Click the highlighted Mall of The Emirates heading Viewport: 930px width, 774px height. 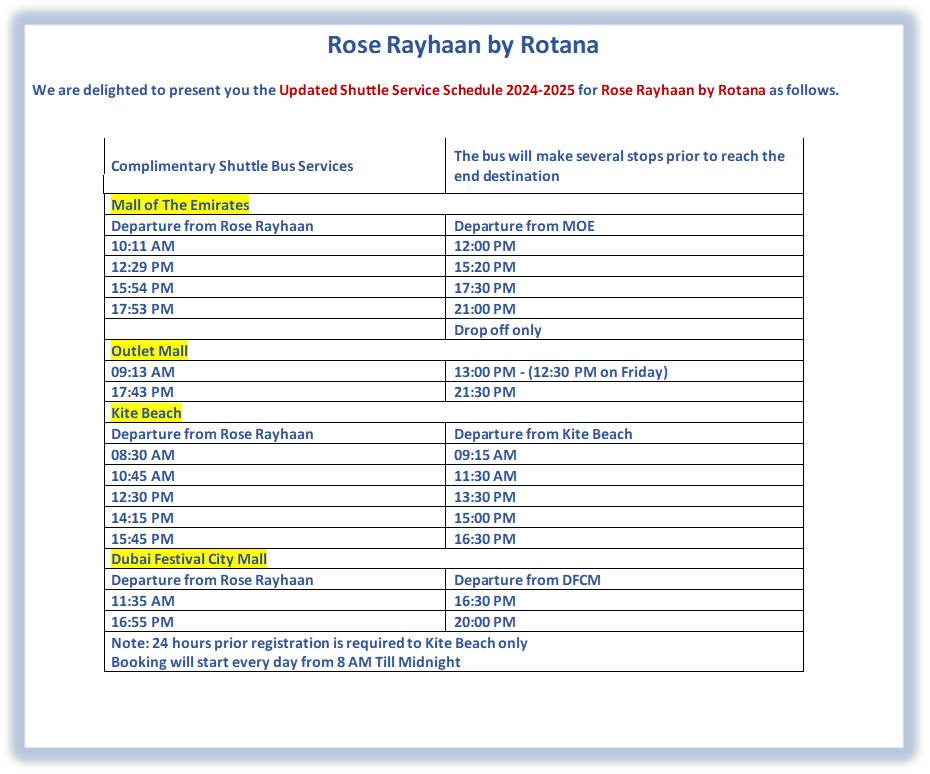[180, 205]
